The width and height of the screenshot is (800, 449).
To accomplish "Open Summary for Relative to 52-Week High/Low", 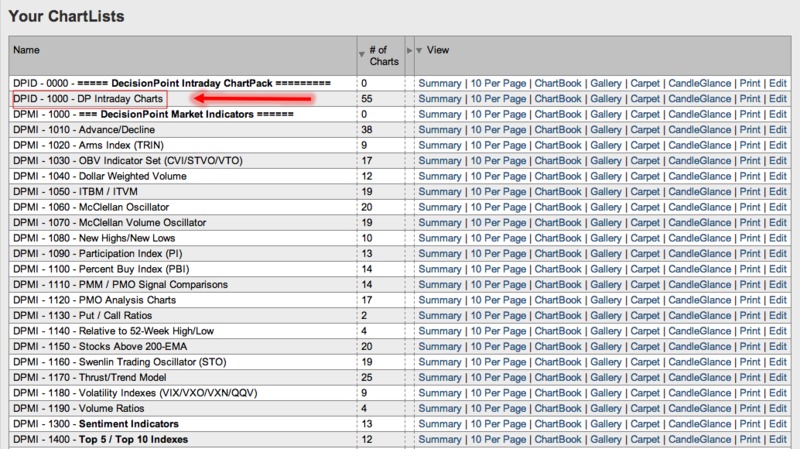I will [x=439, y=331].
